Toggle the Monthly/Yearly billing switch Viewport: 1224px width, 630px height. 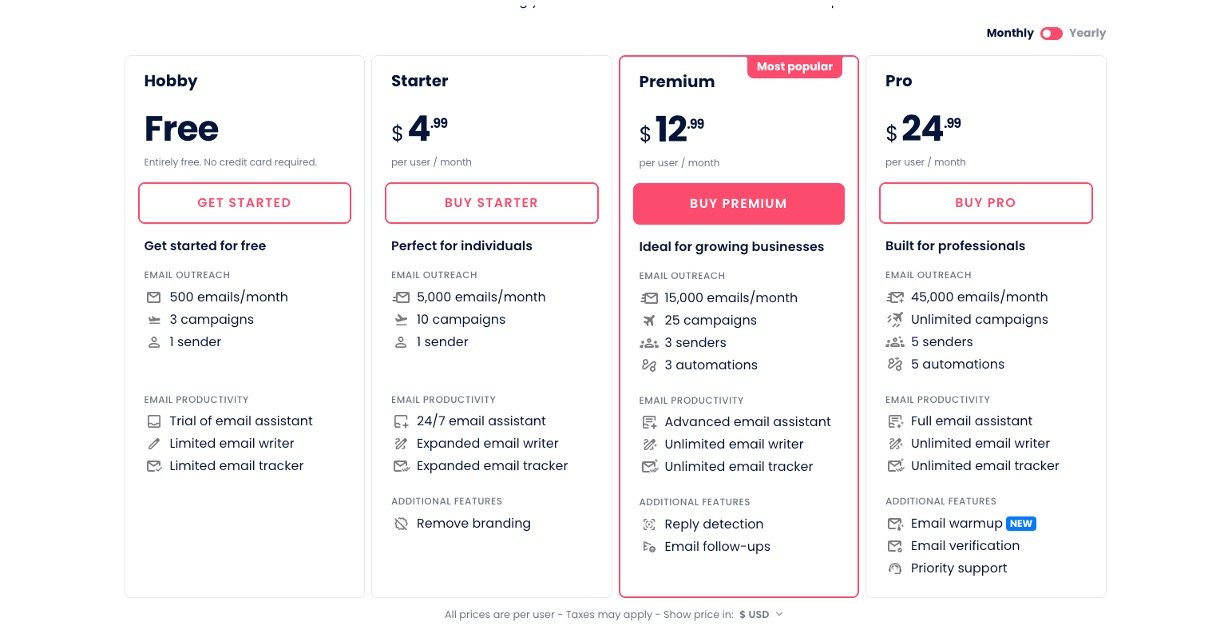[x=1051, y=33]
